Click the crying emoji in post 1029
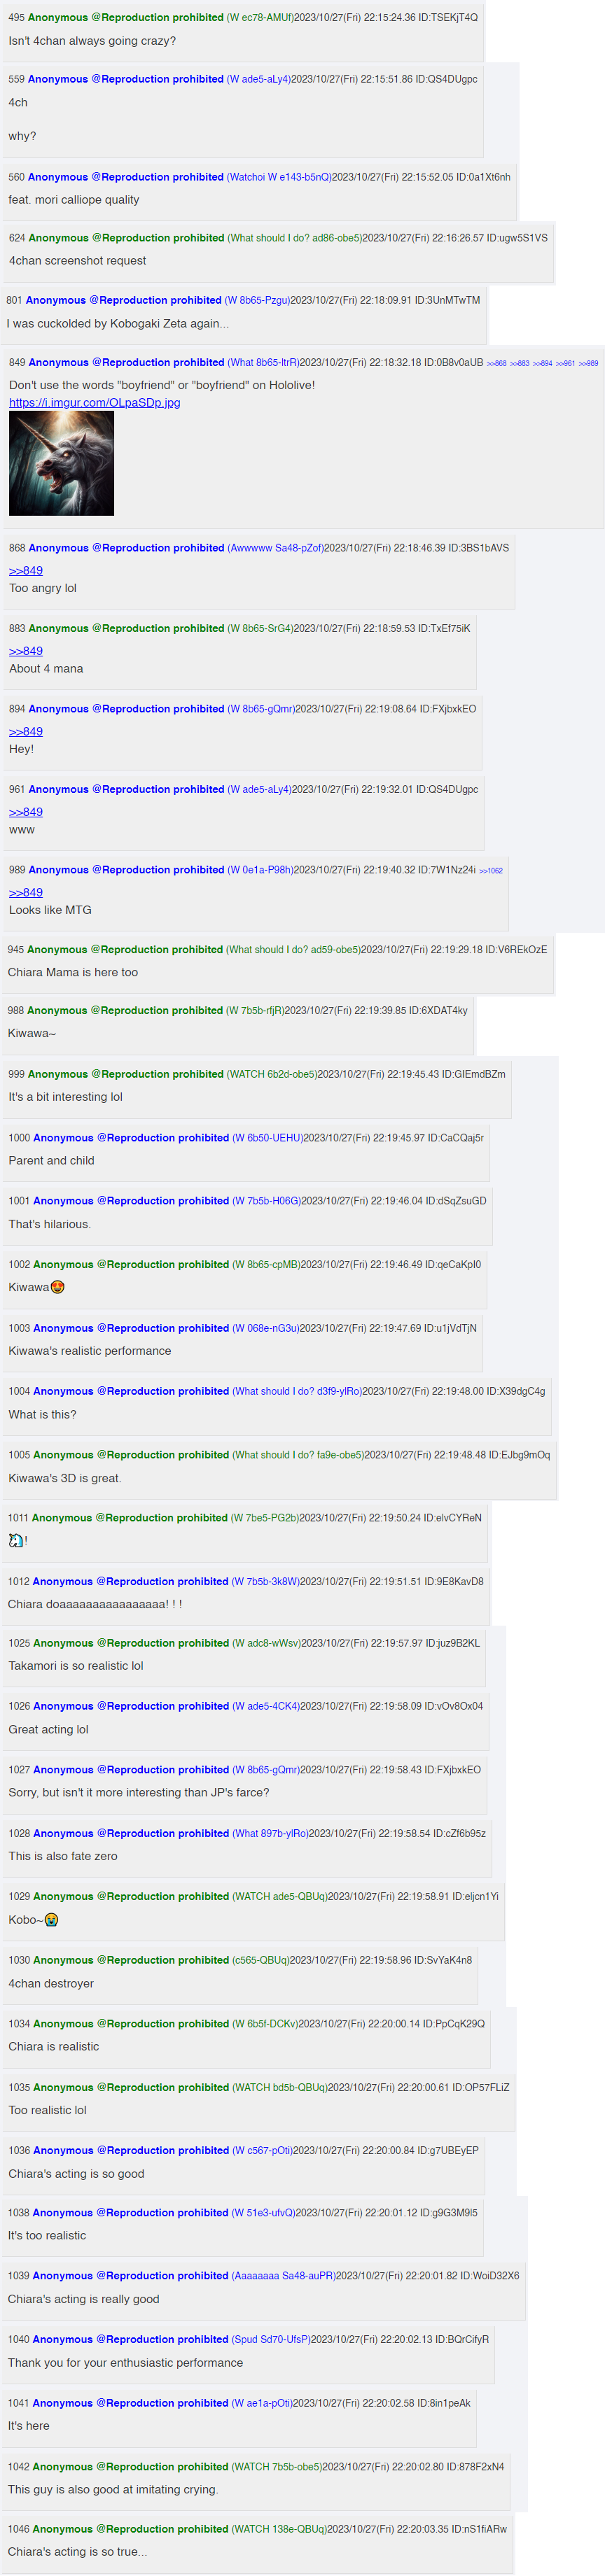This screenshot has width=605, height=2576. point(52,1919)
